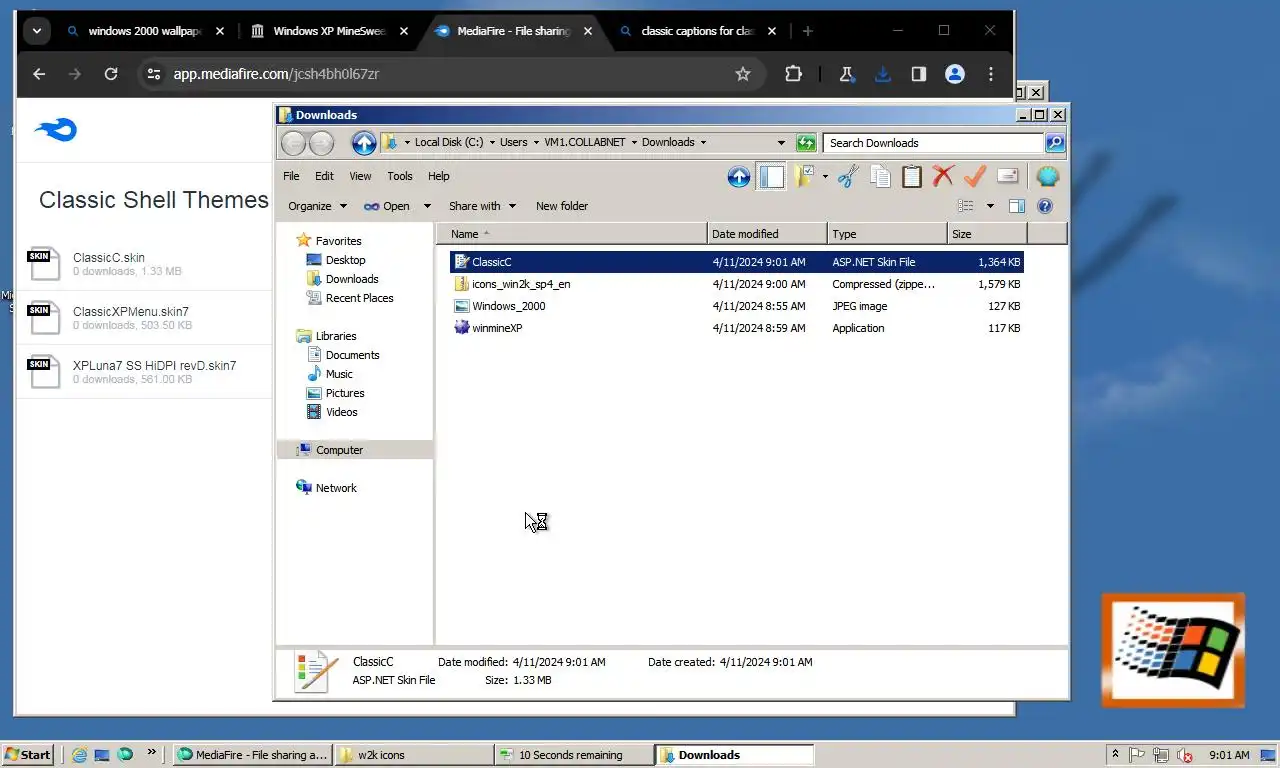
Task: Expand the Downloads breadcrumb arrow
Action: 703,143
